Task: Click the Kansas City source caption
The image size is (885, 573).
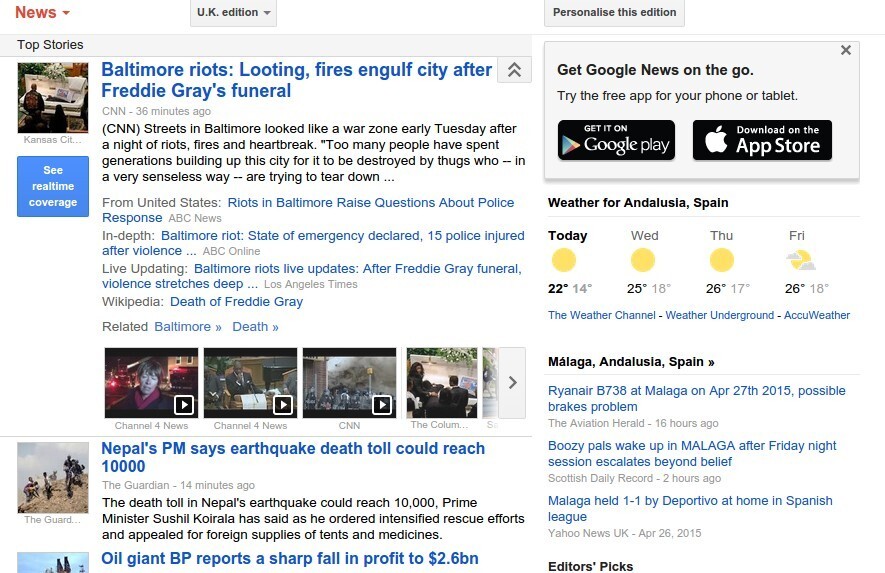Action: pos(52,139)
